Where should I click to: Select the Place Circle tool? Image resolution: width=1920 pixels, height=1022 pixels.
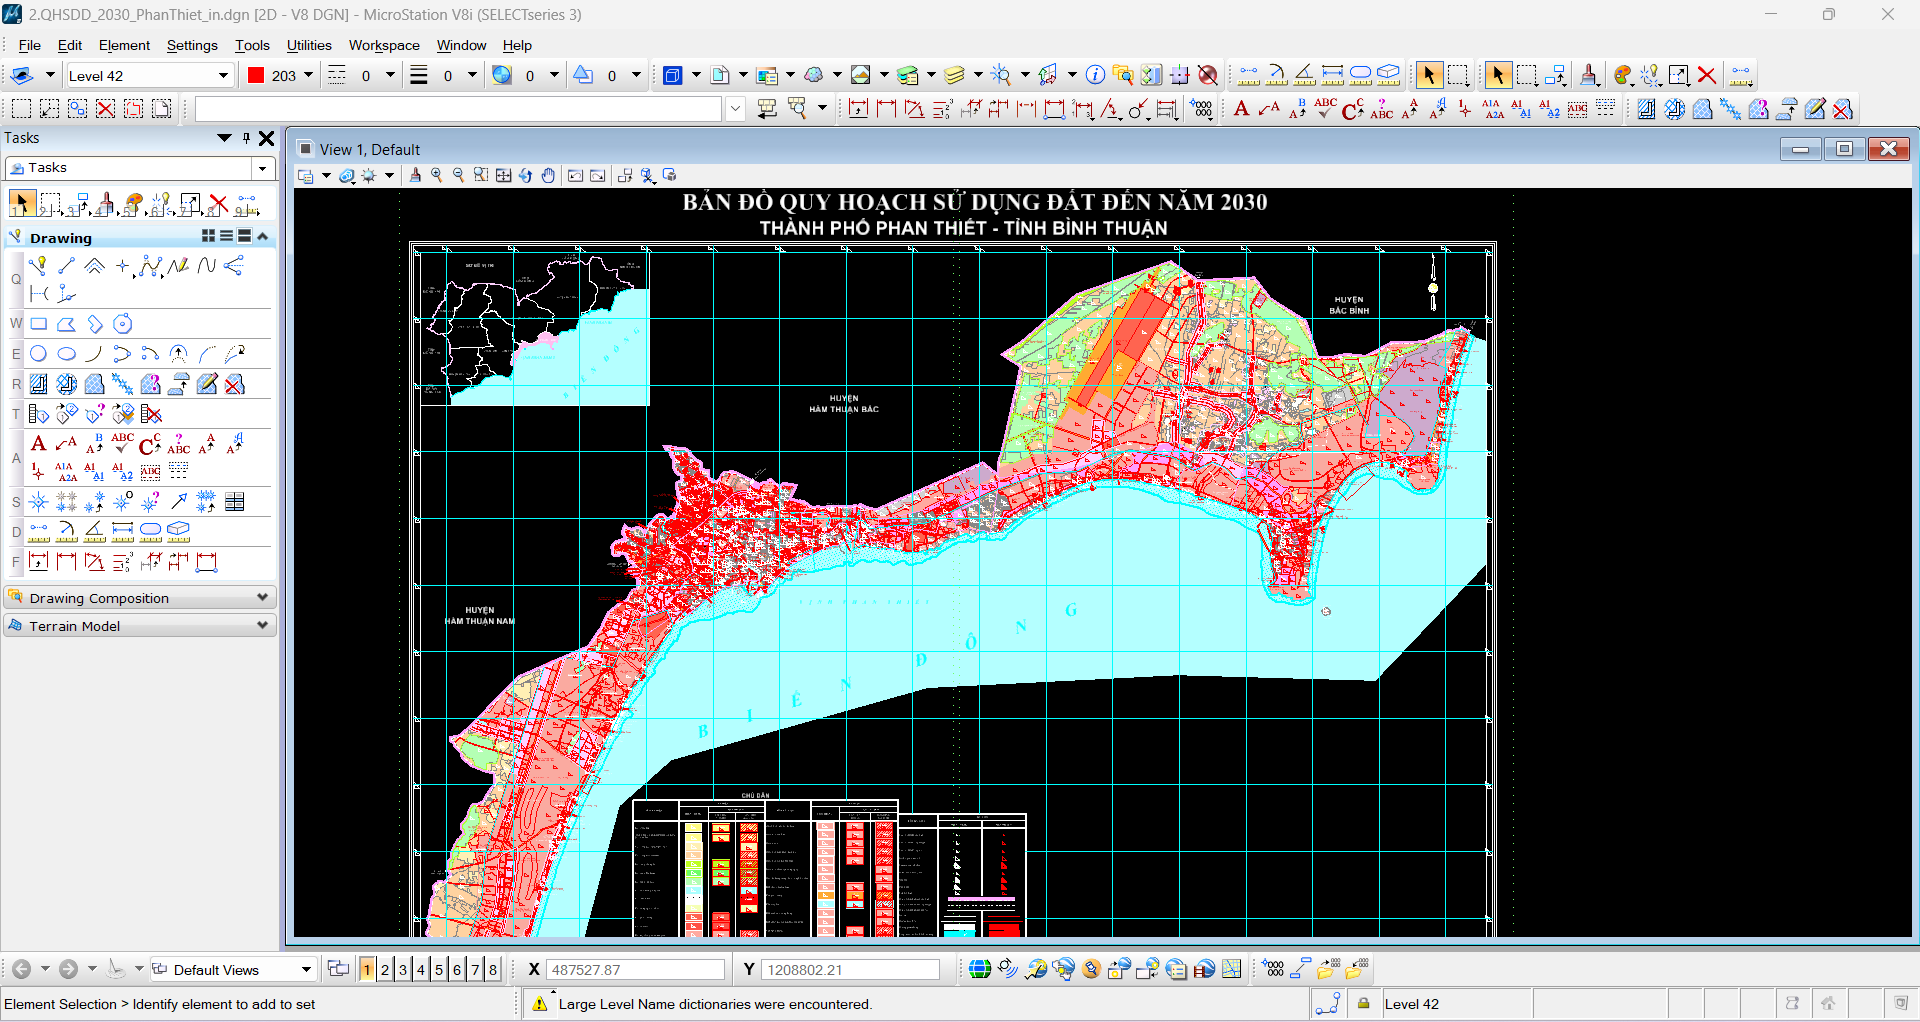pos(38,354)
